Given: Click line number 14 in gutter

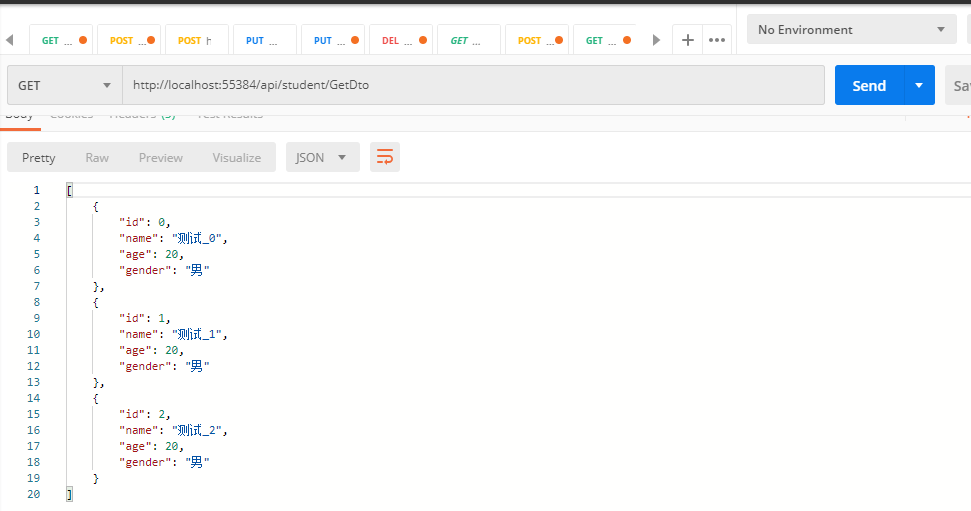Looking at the screenshot, I should coord(33,398).
